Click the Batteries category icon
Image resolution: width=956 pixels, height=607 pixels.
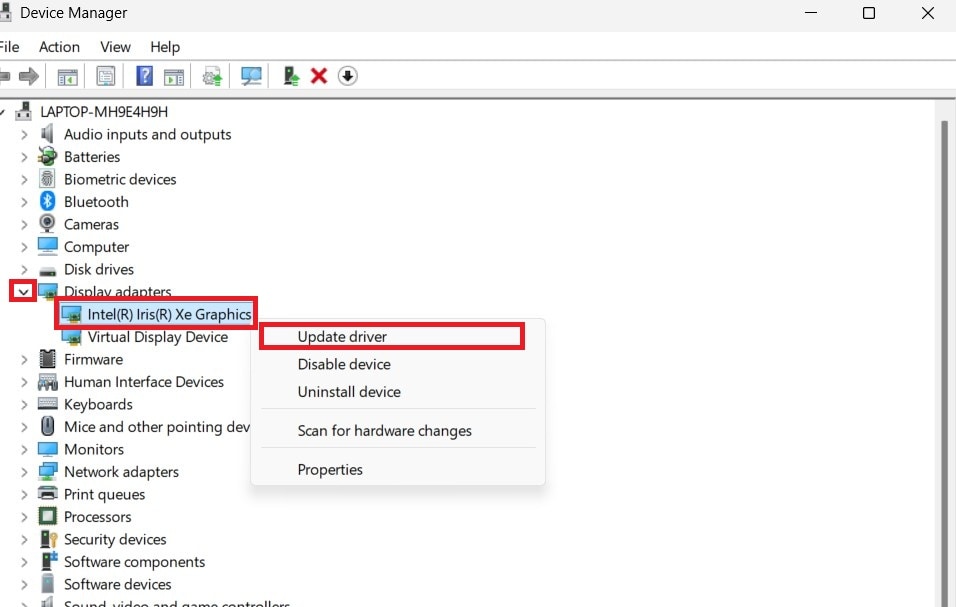coord(48,157)
